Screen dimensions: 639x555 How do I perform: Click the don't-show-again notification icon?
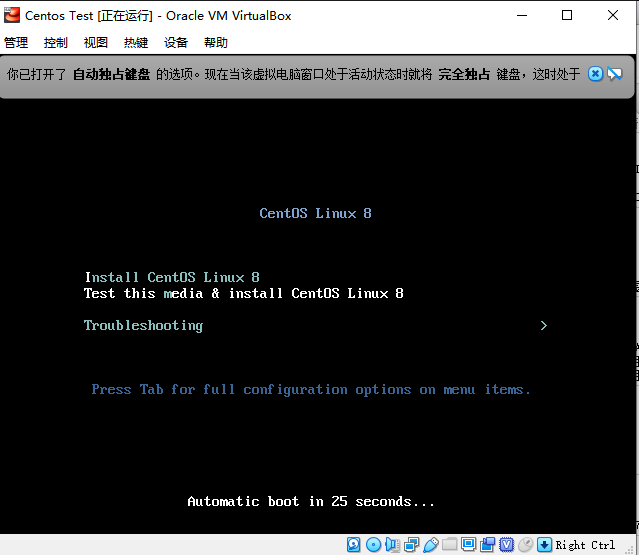(x=615, y=74)
